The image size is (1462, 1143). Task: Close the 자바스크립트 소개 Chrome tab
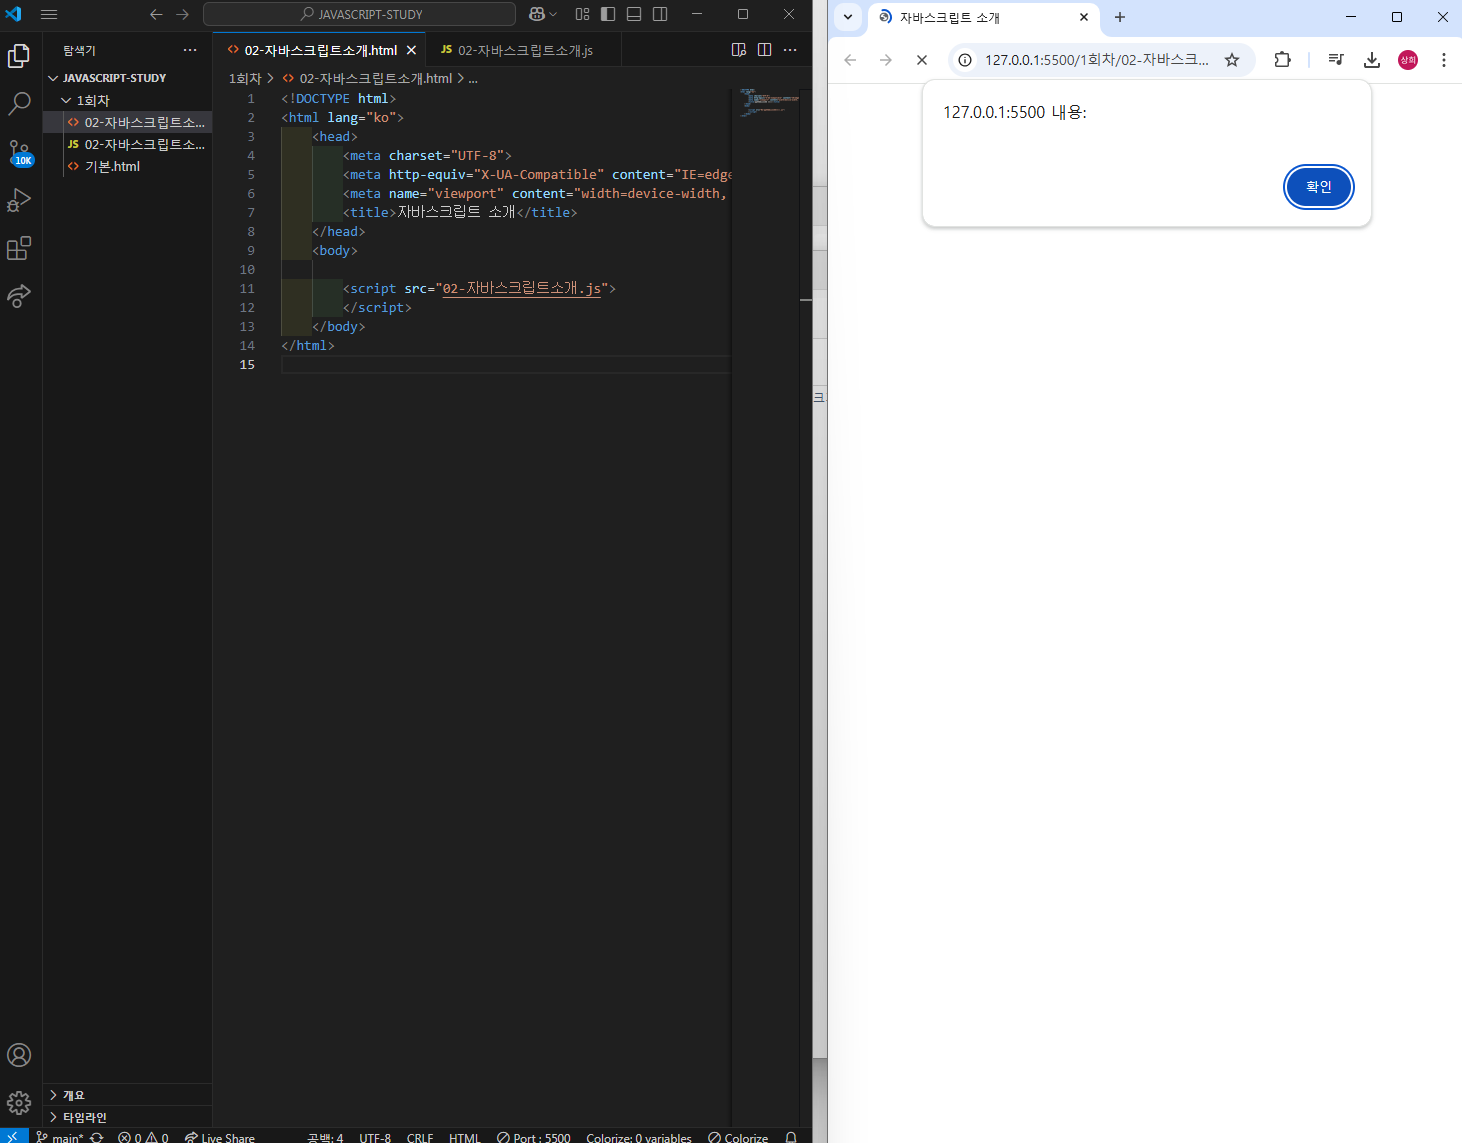(1084, 18)
